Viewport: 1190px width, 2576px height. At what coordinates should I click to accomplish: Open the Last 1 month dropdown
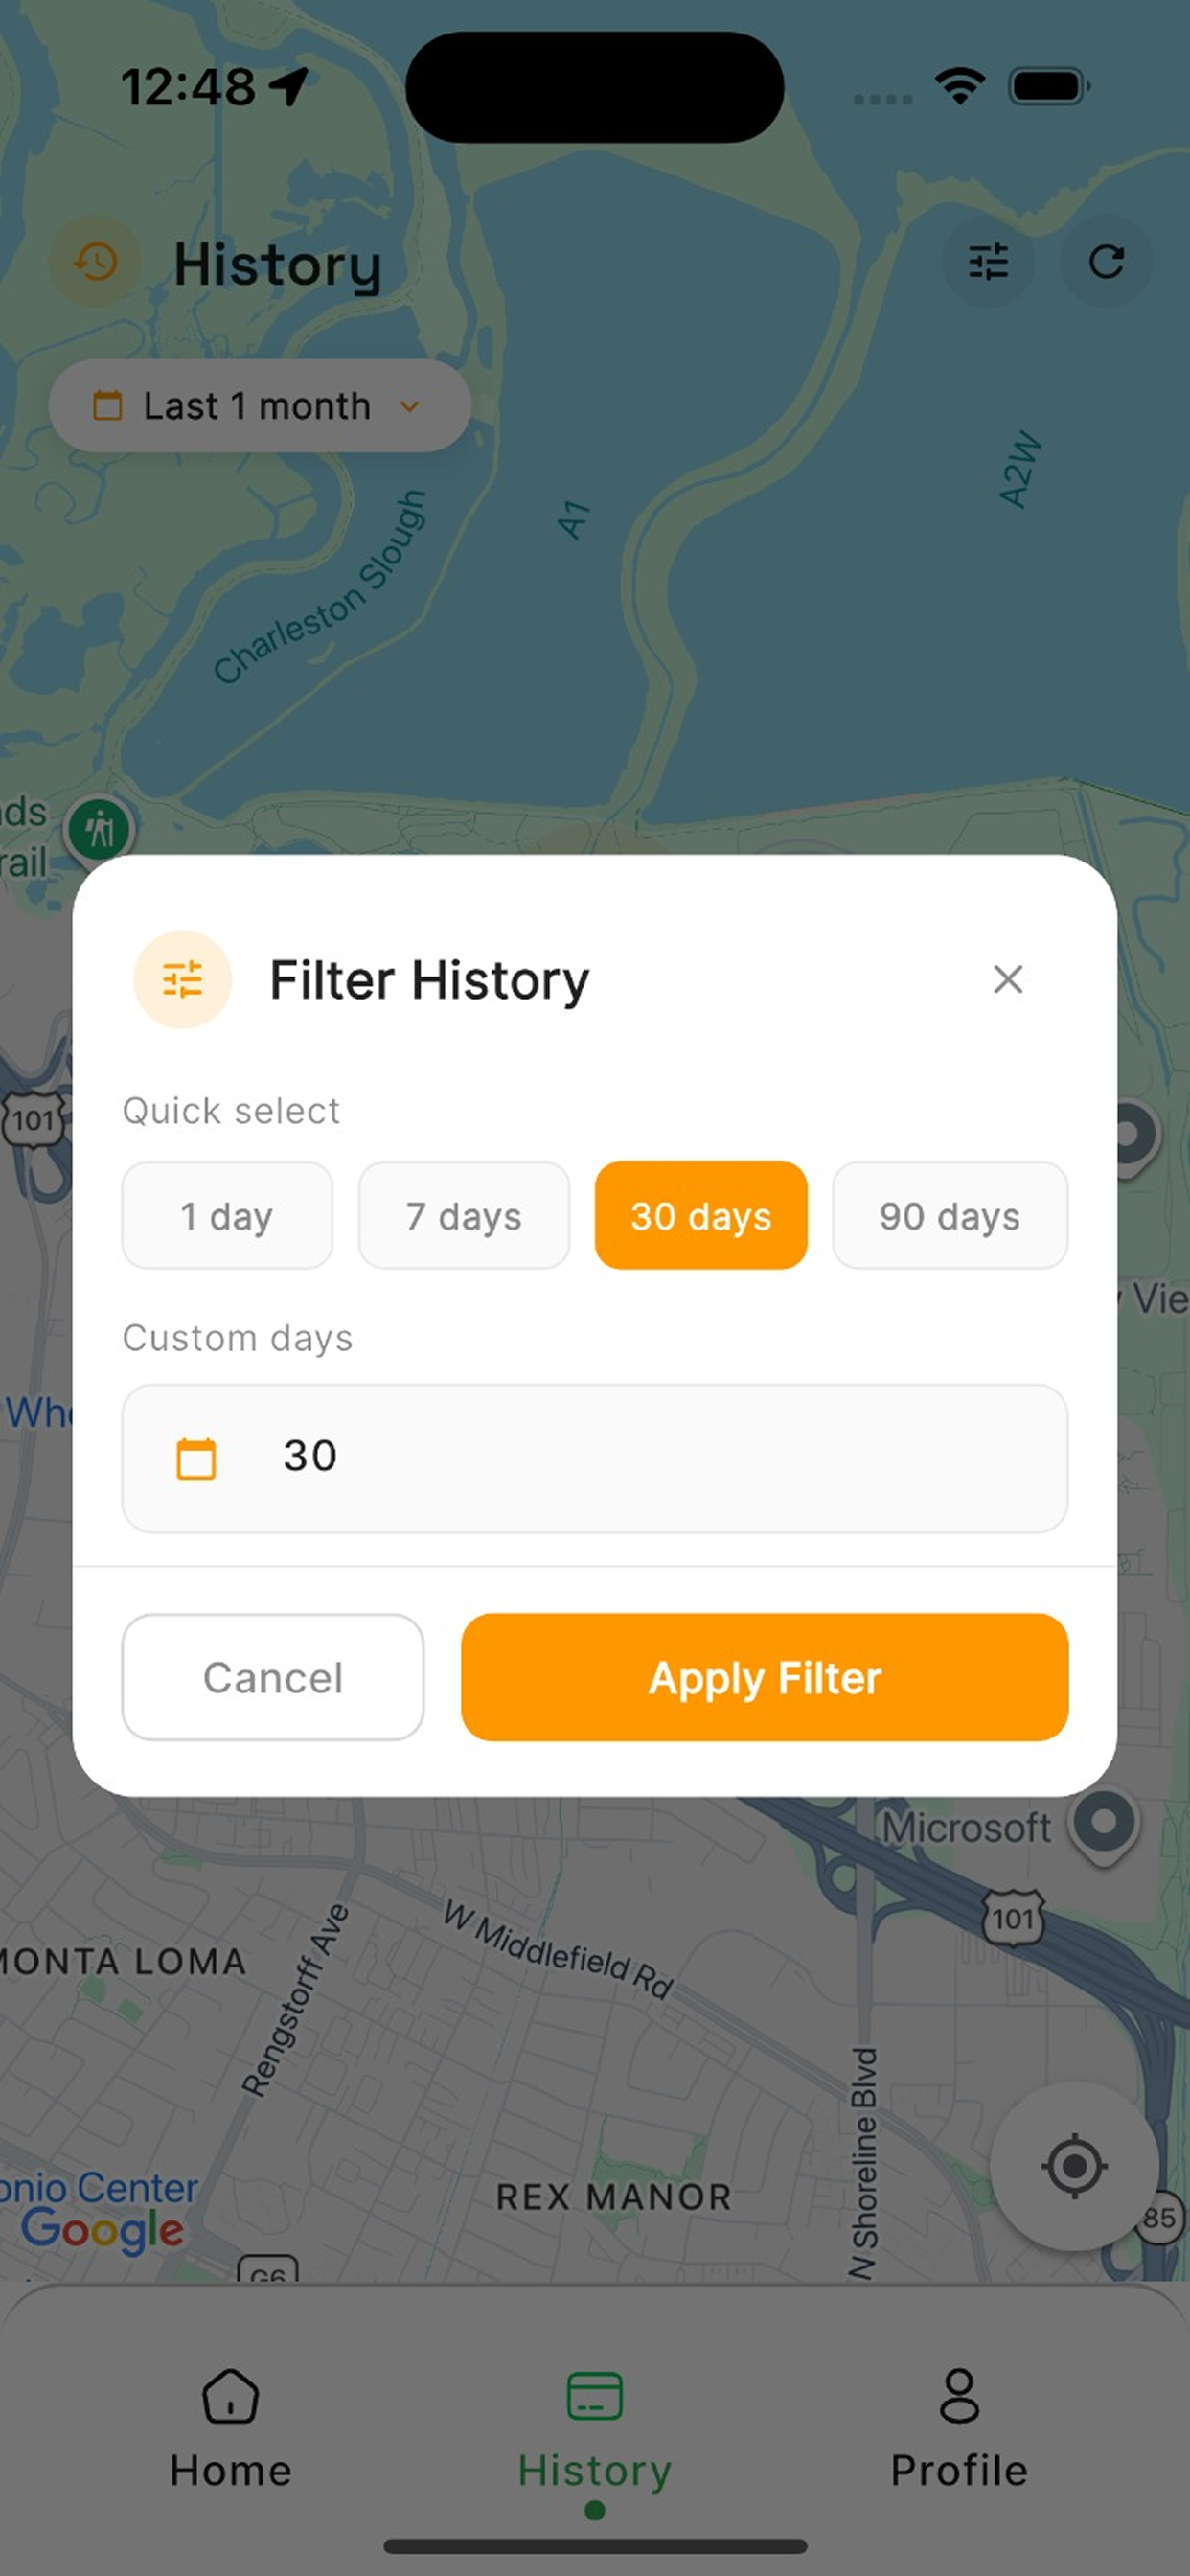[260, 406]
